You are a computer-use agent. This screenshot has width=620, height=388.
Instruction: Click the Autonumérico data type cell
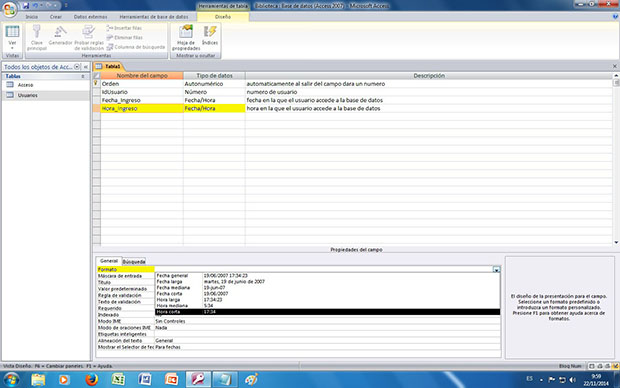(x=214, y=84)
